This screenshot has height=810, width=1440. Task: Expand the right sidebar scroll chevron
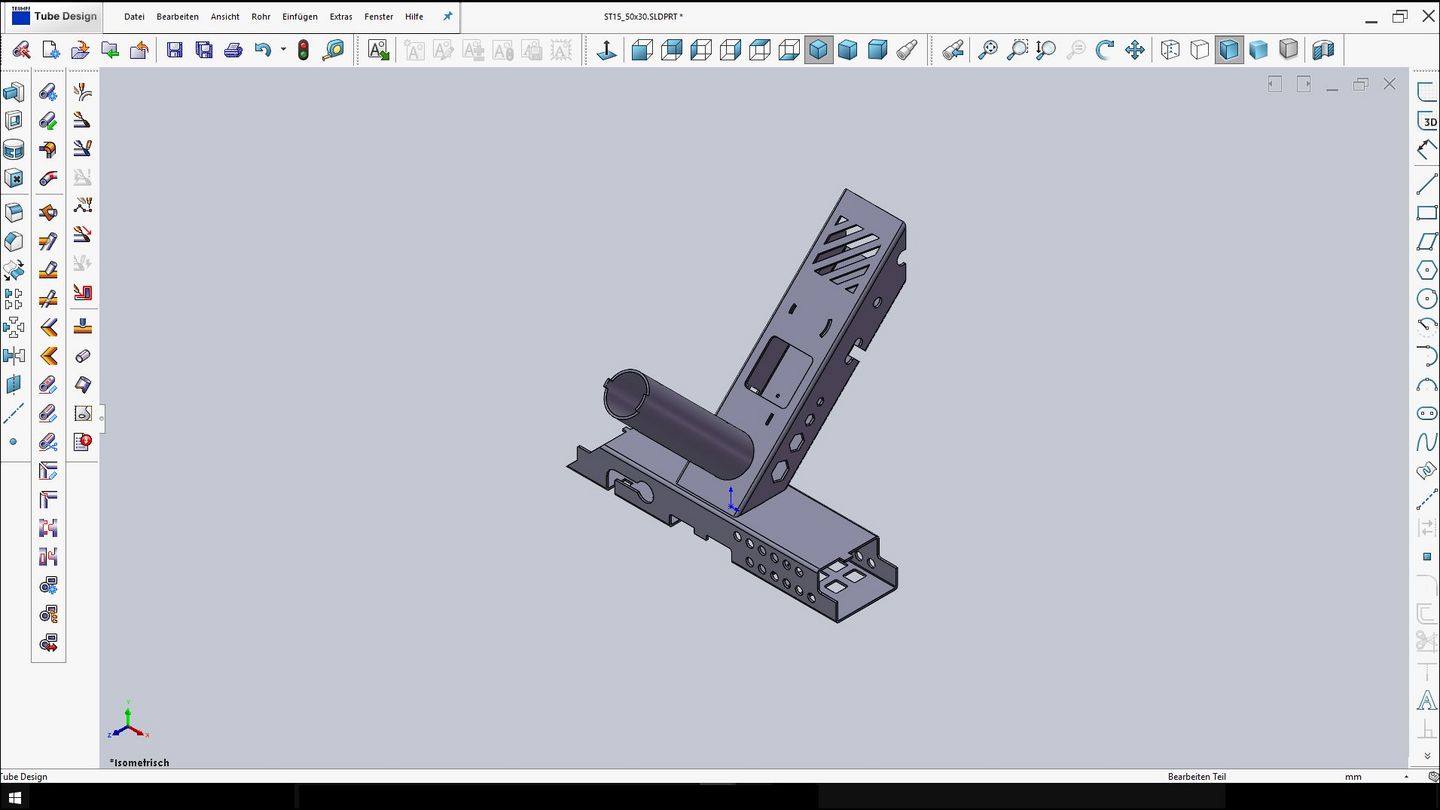click(x=1426, y=757)
